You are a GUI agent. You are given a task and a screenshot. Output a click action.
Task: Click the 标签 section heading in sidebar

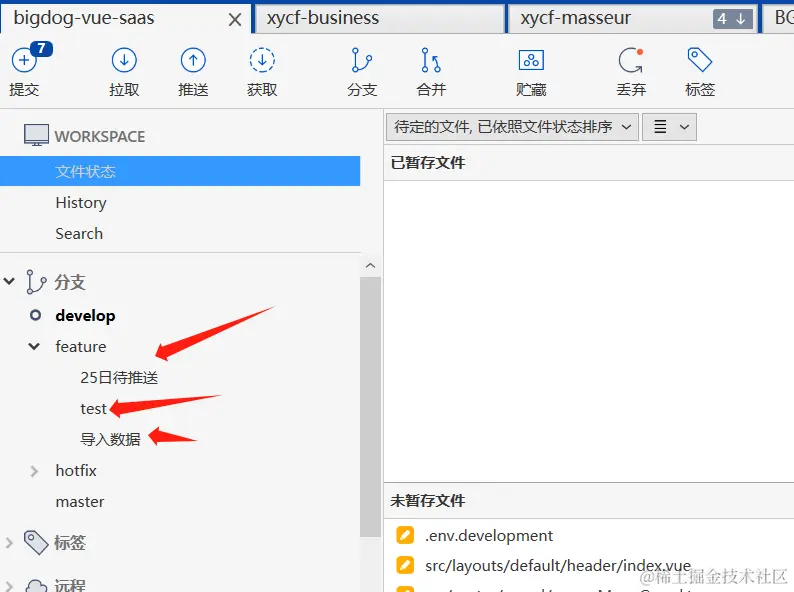pos(70,543)
